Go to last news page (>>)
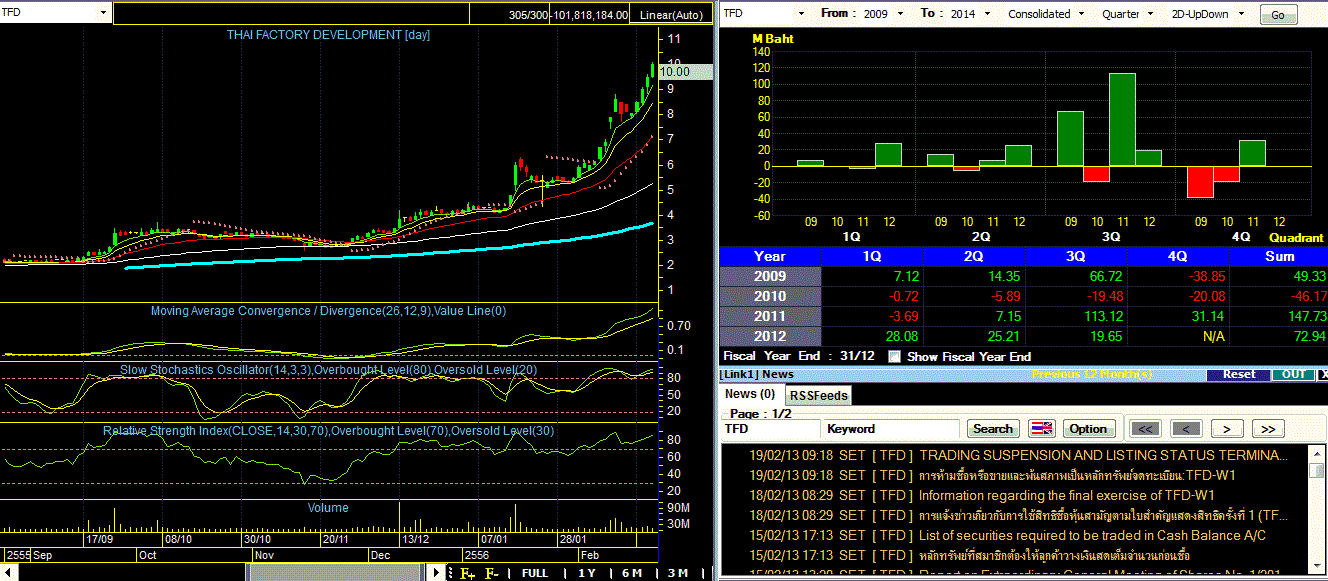Viewport: 1328px width, 581px height. click(1267, 429)
